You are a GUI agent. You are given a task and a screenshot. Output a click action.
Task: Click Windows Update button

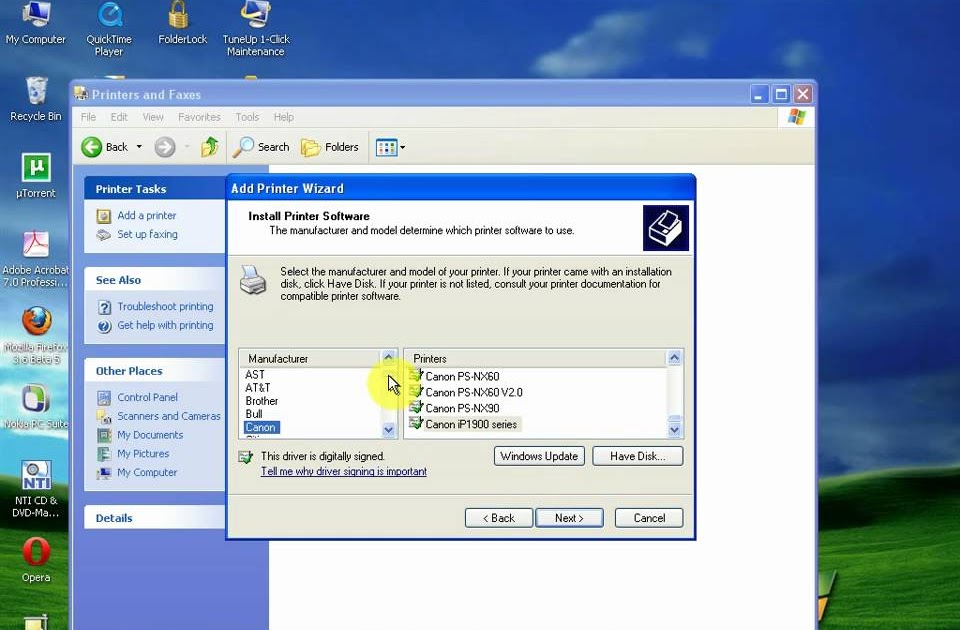pyautogui.click(x=539, y=456)
